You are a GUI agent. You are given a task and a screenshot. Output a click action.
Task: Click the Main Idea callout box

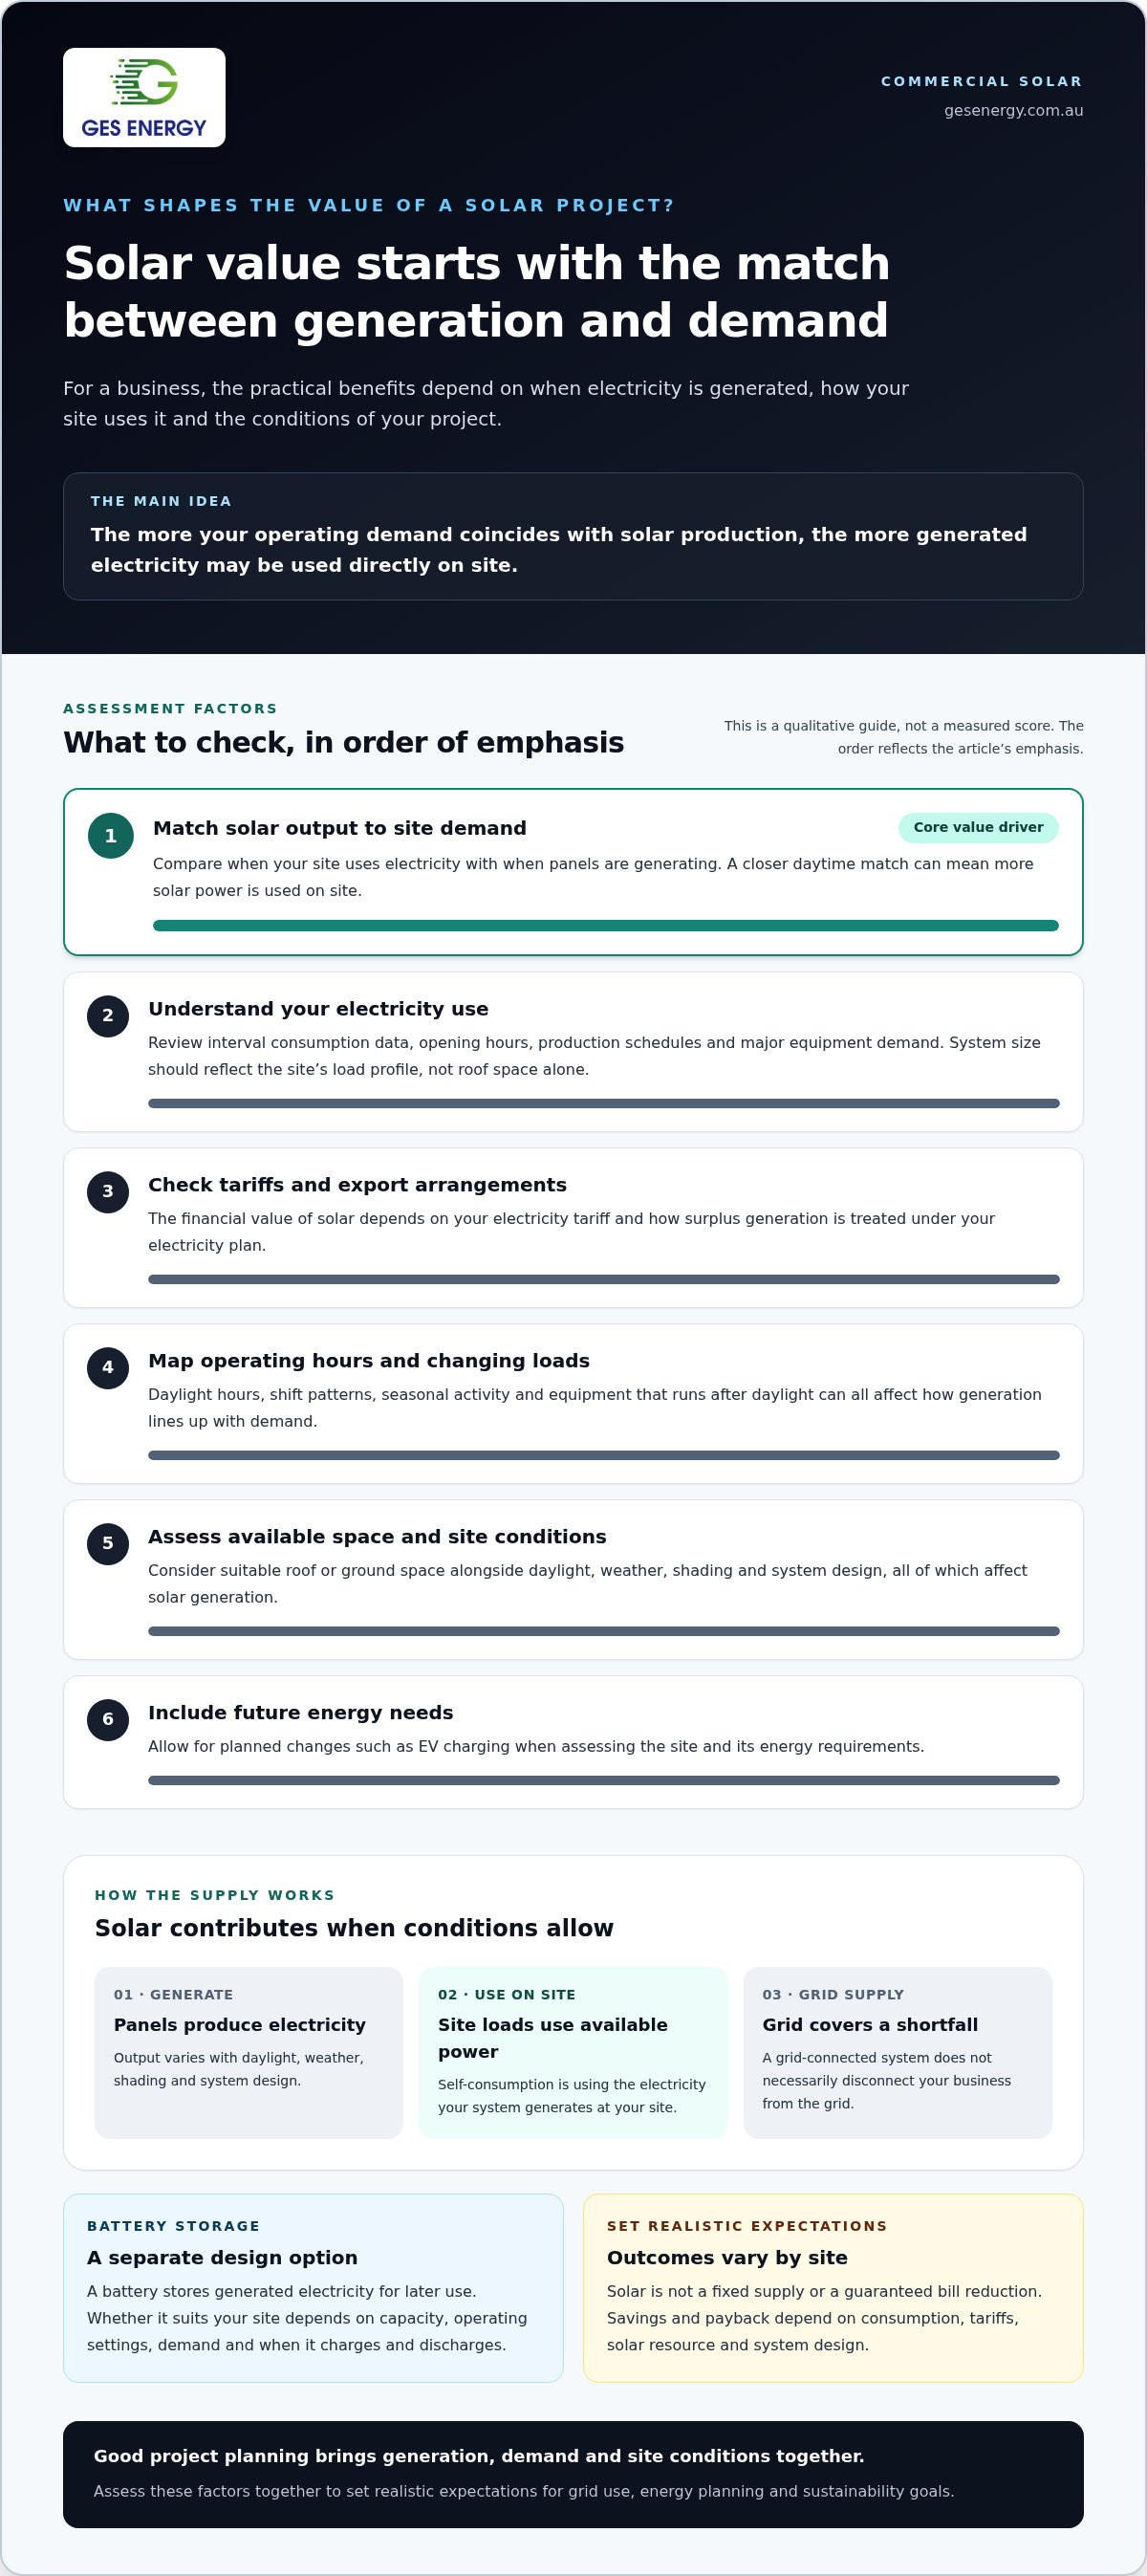tap(573, 537)
